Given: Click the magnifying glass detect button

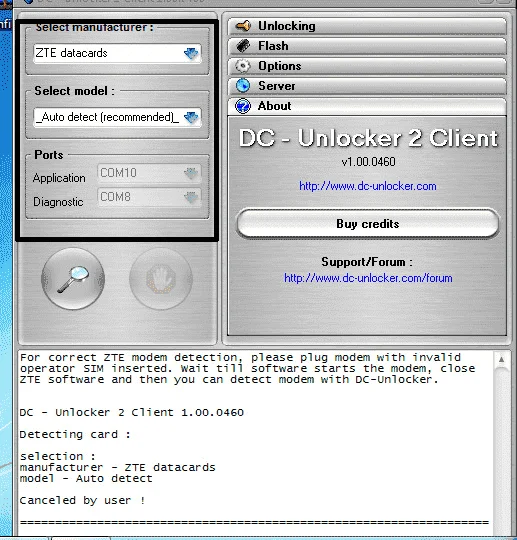Looking at the screenshot, I should pos(73,279).
